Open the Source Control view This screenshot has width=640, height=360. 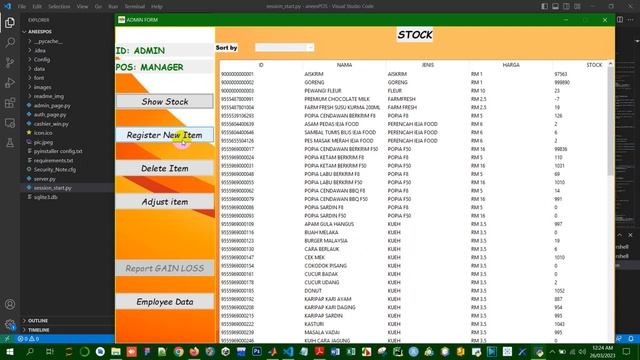pyautogui.click(x=10, y=62)
